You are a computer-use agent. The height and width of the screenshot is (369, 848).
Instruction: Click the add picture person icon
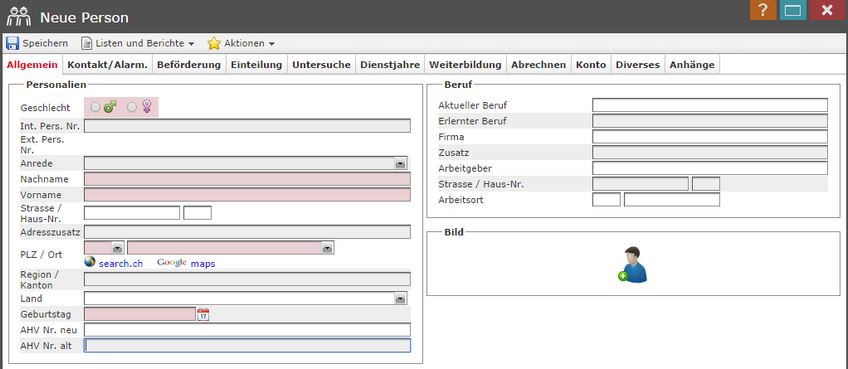633,264
